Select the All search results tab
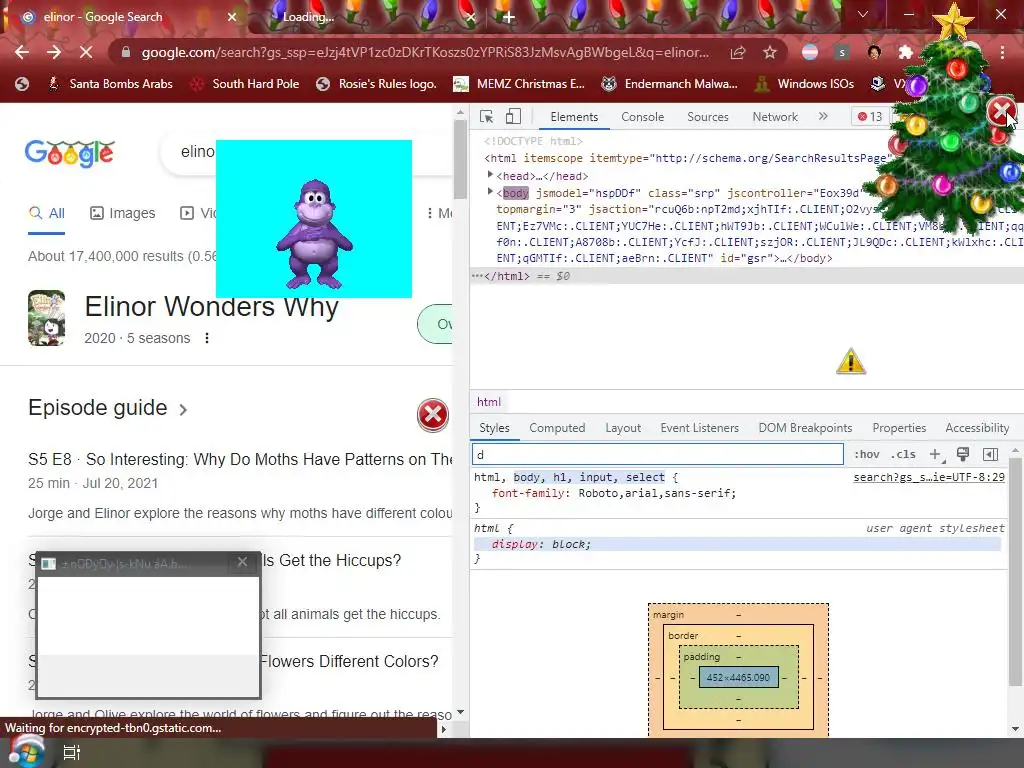The height and width of the screenshot is (768, 1024). coord(47,213)
